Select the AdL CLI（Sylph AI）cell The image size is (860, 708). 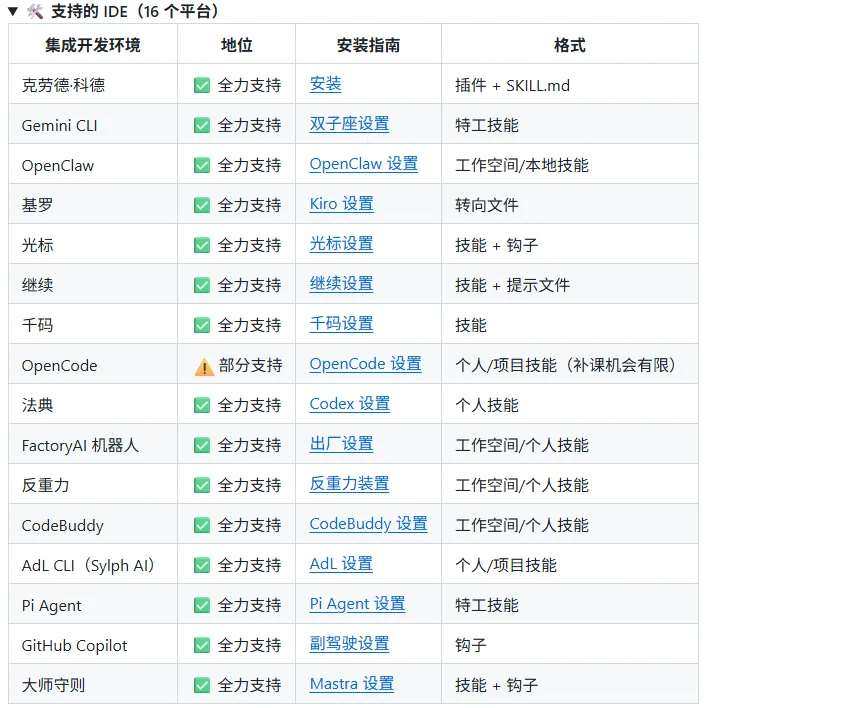click(x=93, y=565)
